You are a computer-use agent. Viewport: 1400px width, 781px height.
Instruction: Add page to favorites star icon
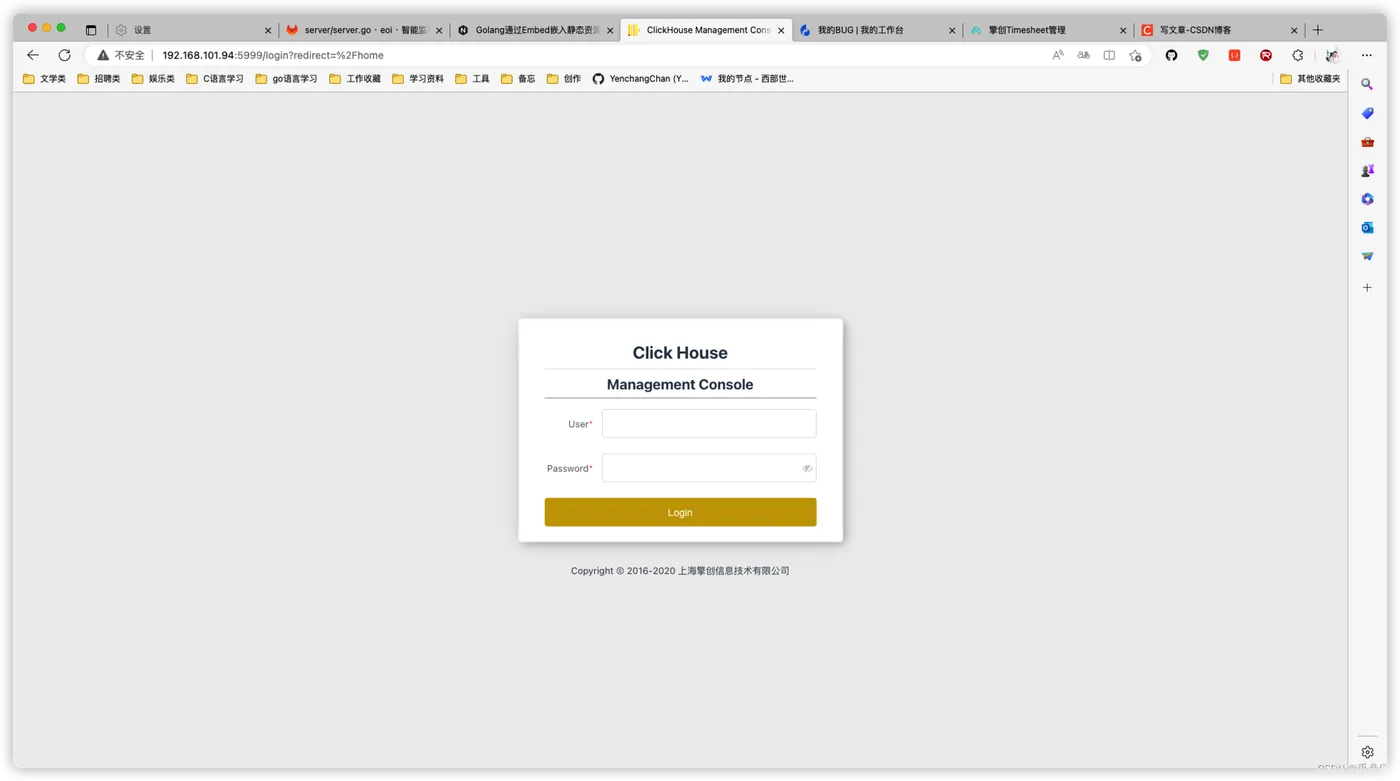pos(1135,55)
